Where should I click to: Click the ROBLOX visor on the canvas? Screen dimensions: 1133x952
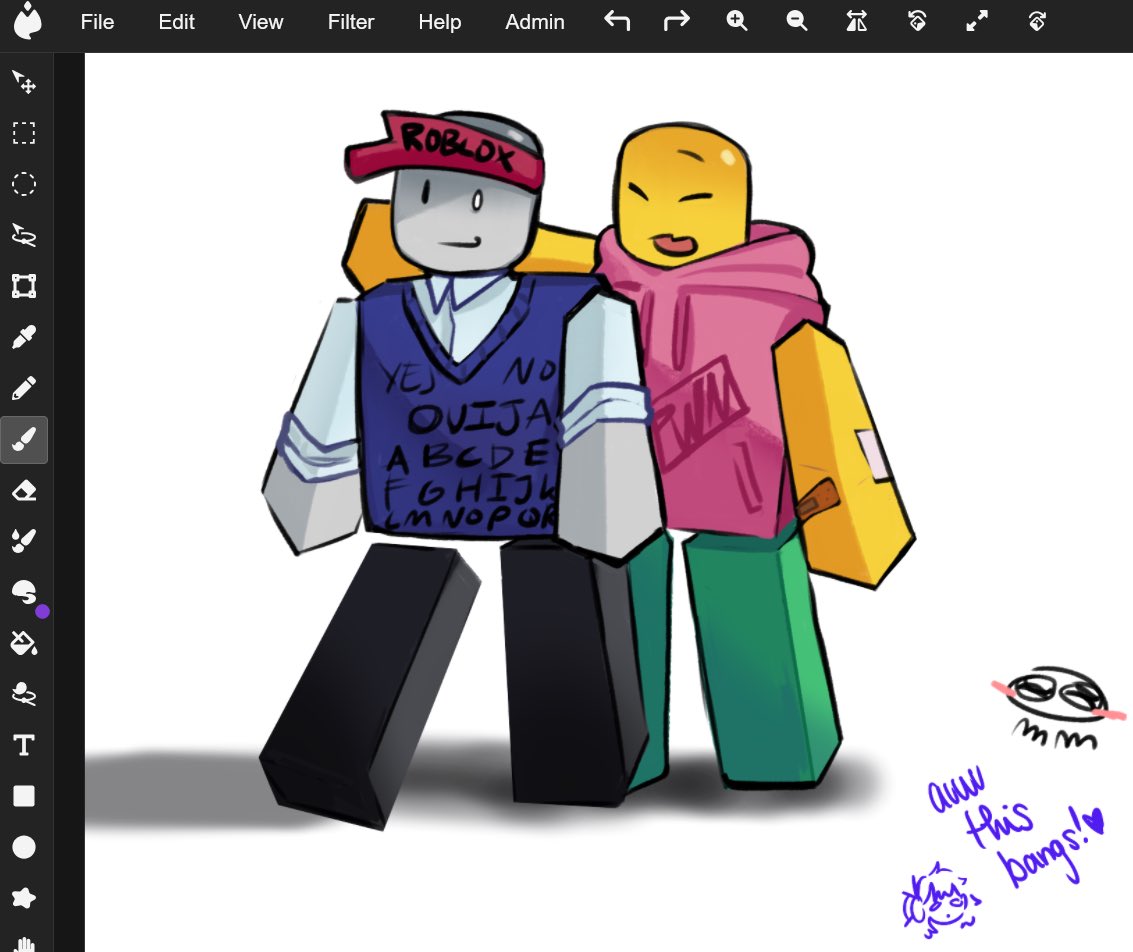tap(444, 152)
